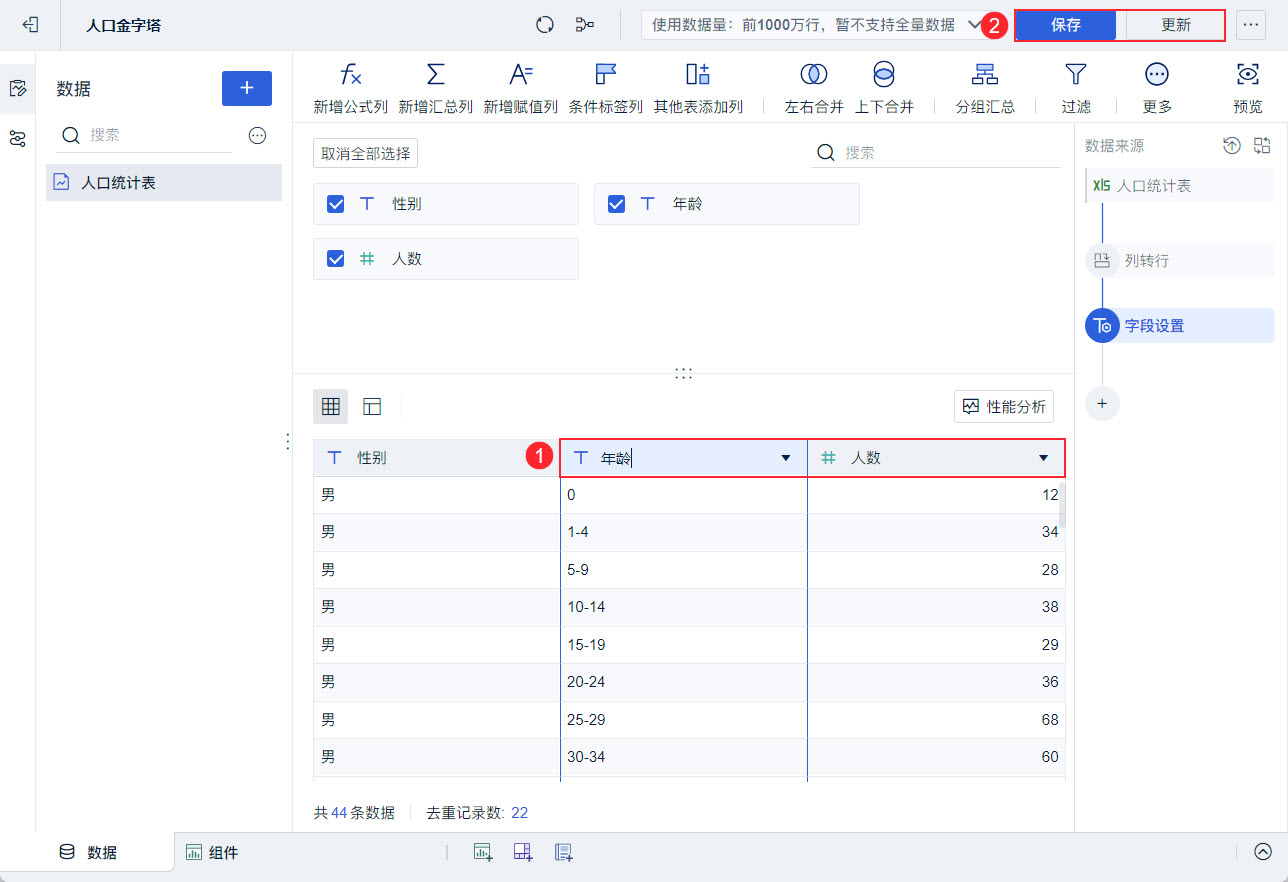
Task: Switch to the grid table view icon
Action: coord(331,406)
